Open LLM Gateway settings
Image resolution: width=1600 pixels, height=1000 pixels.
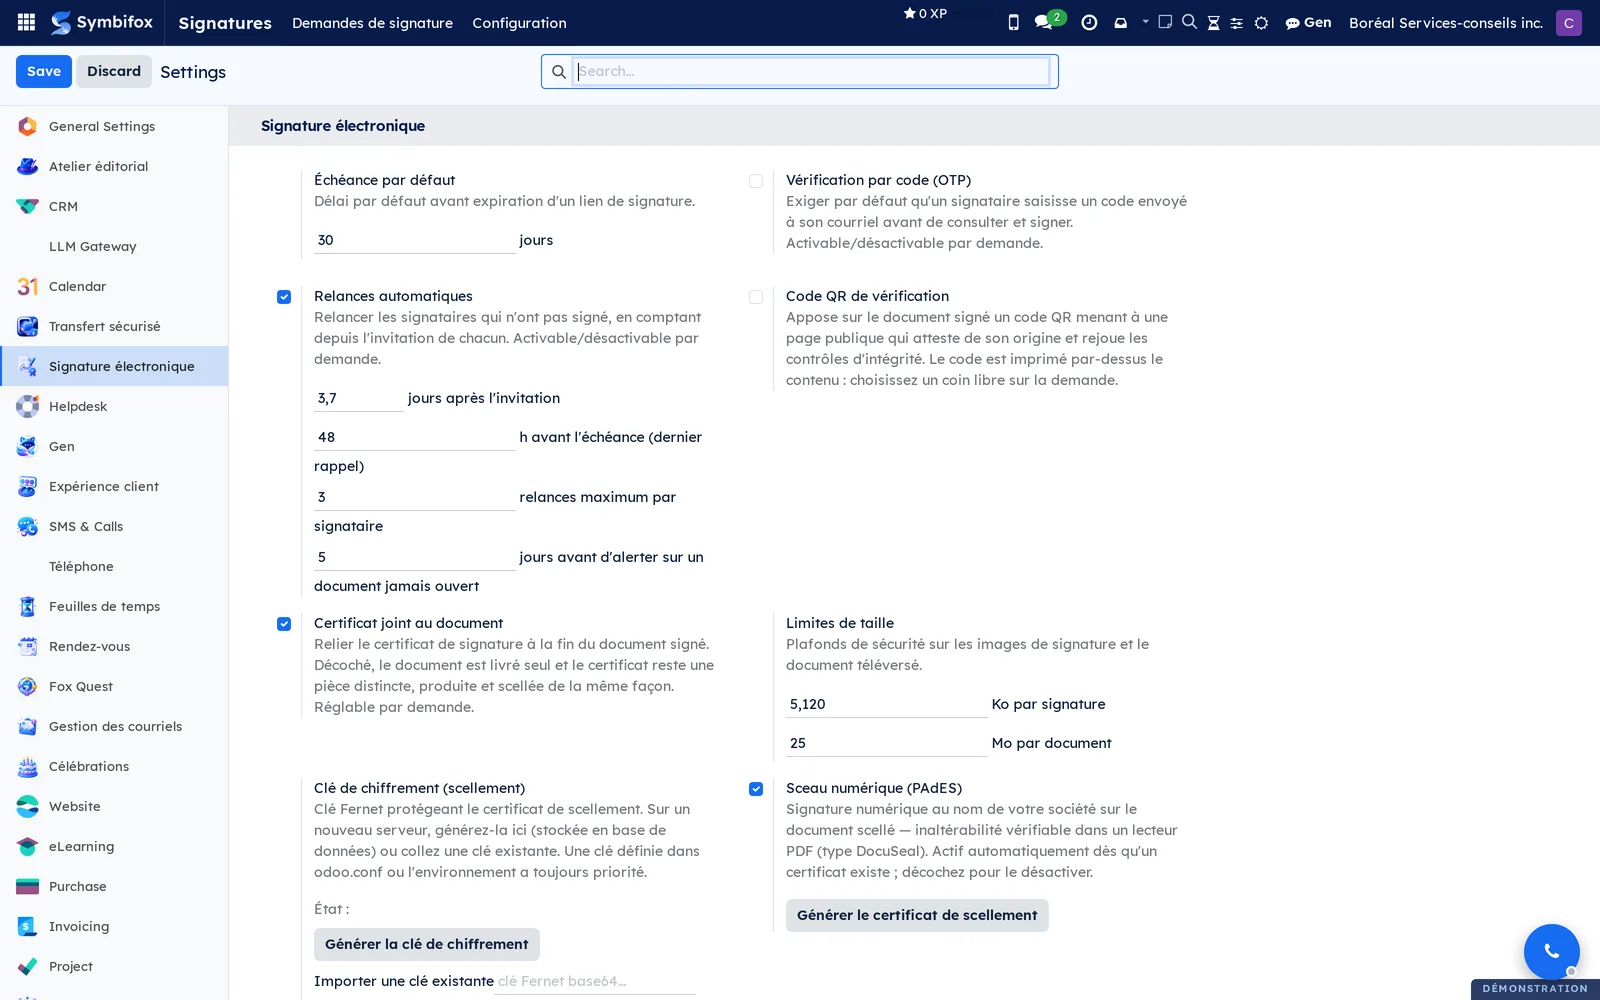114,246
